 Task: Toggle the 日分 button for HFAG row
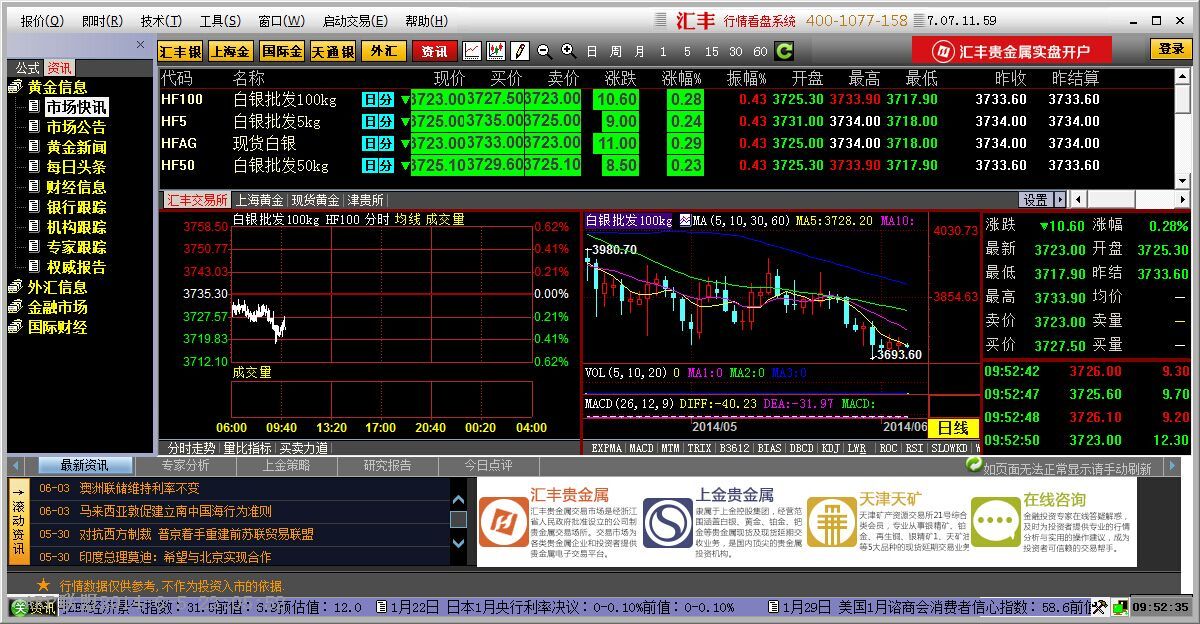tap(378, 143)
